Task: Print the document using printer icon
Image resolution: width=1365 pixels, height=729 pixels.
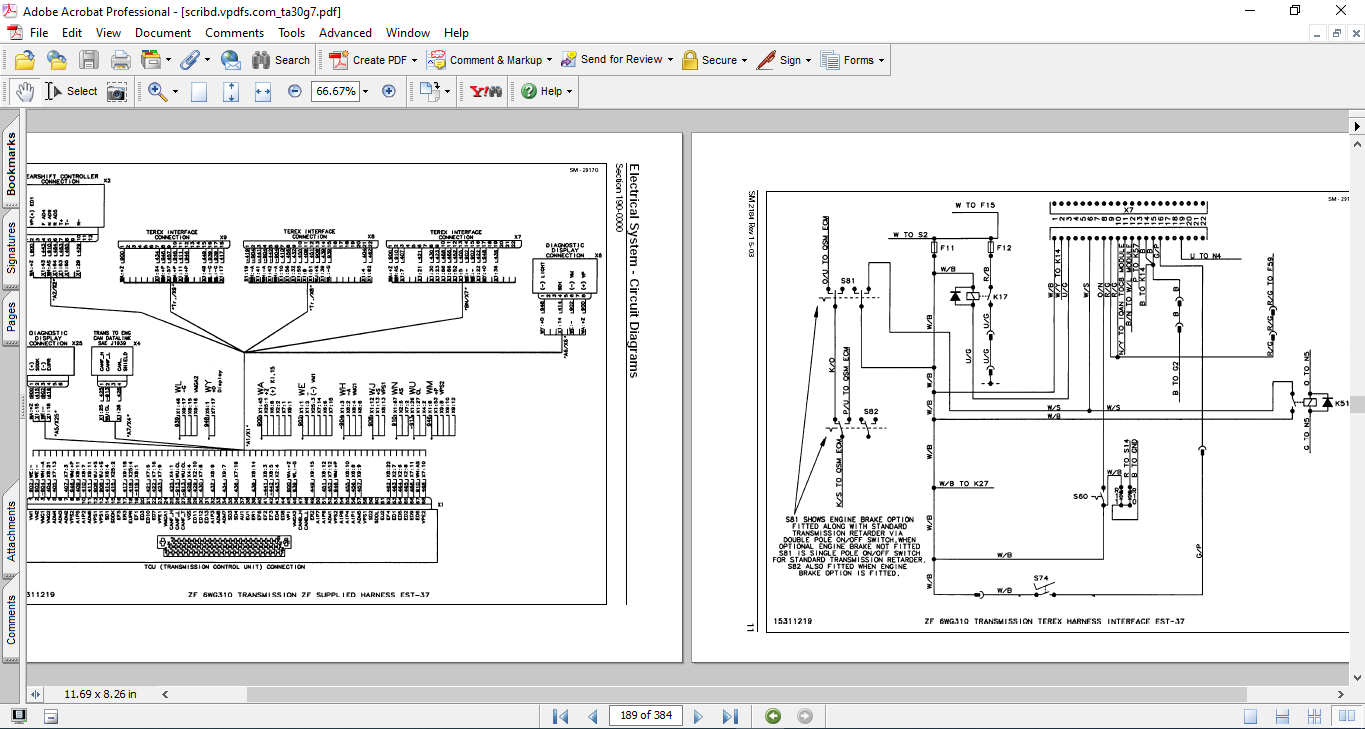Action: 121,60
